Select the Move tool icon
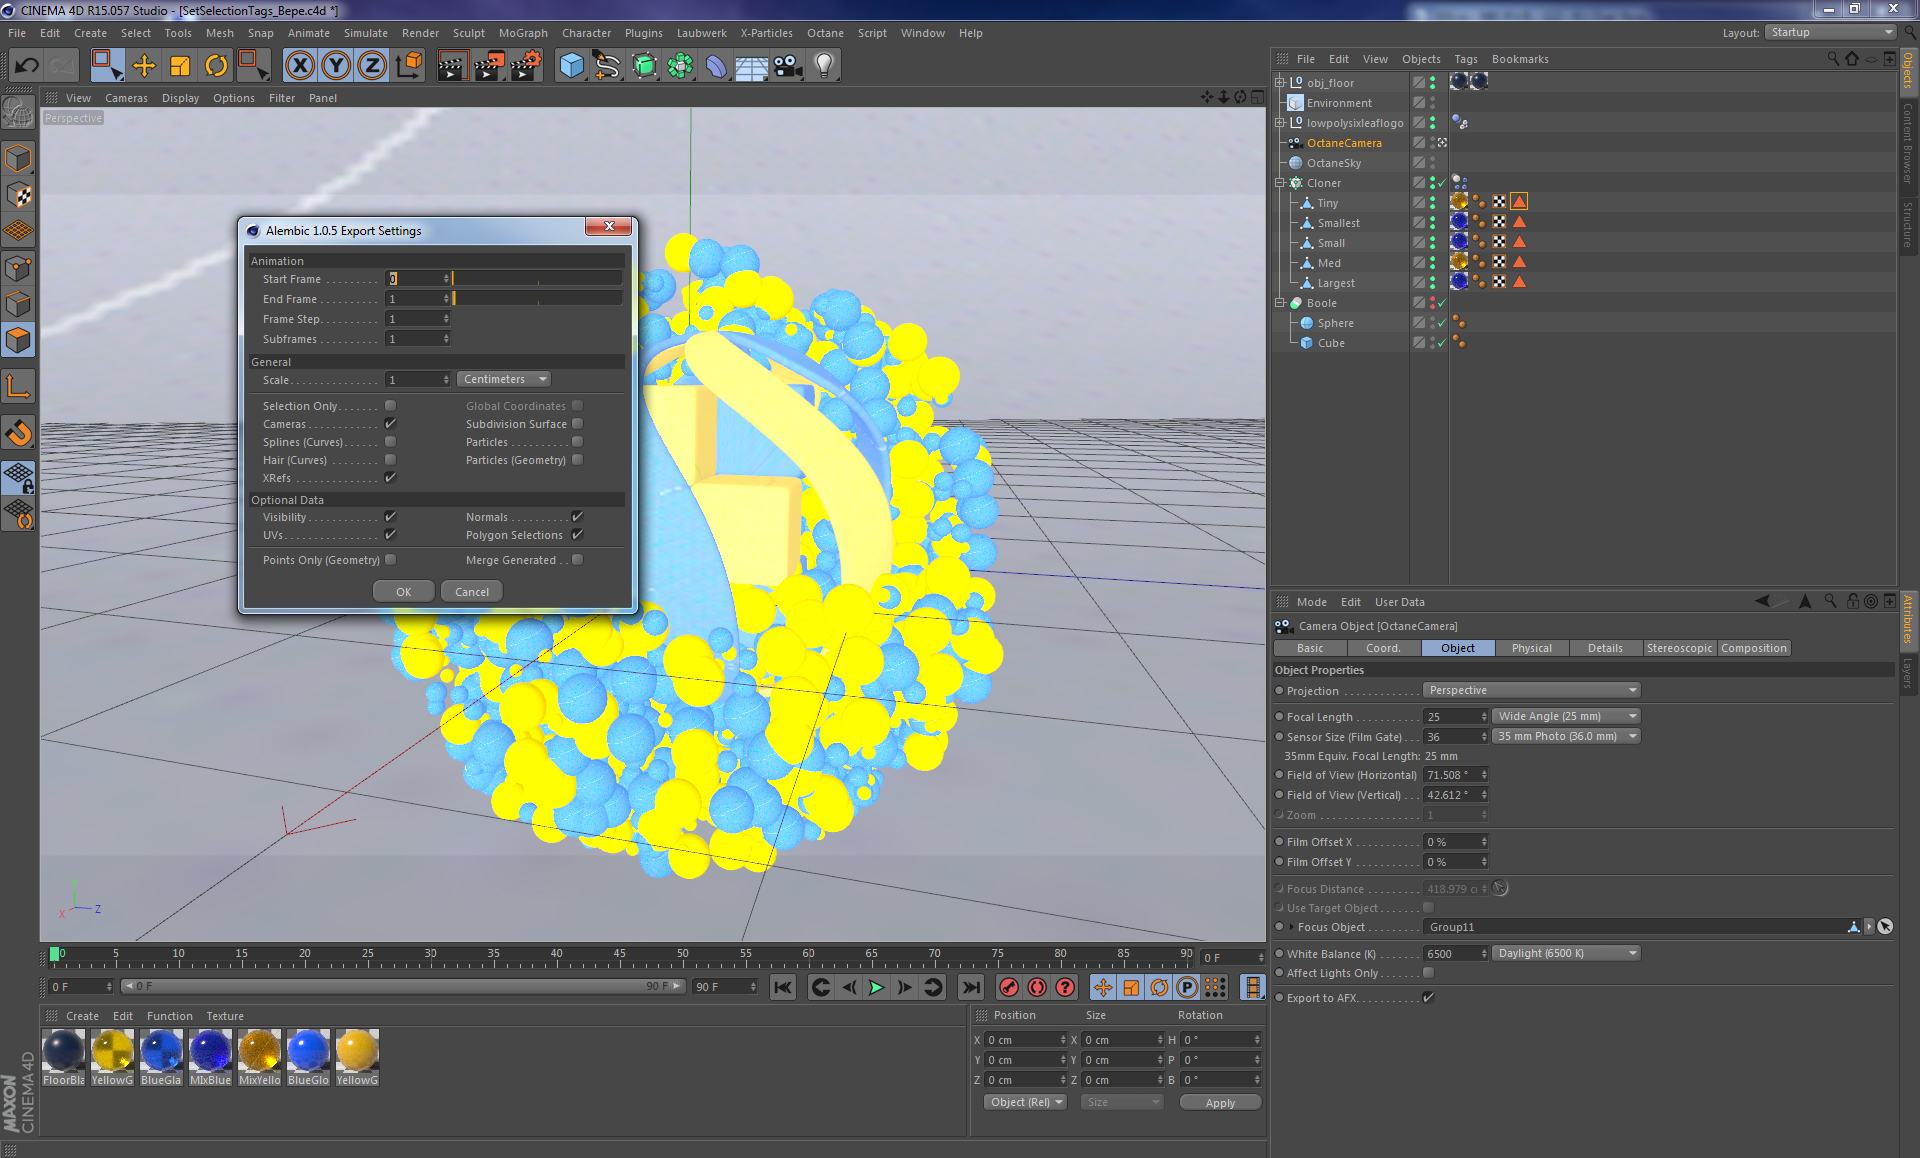 click(144, 66)
